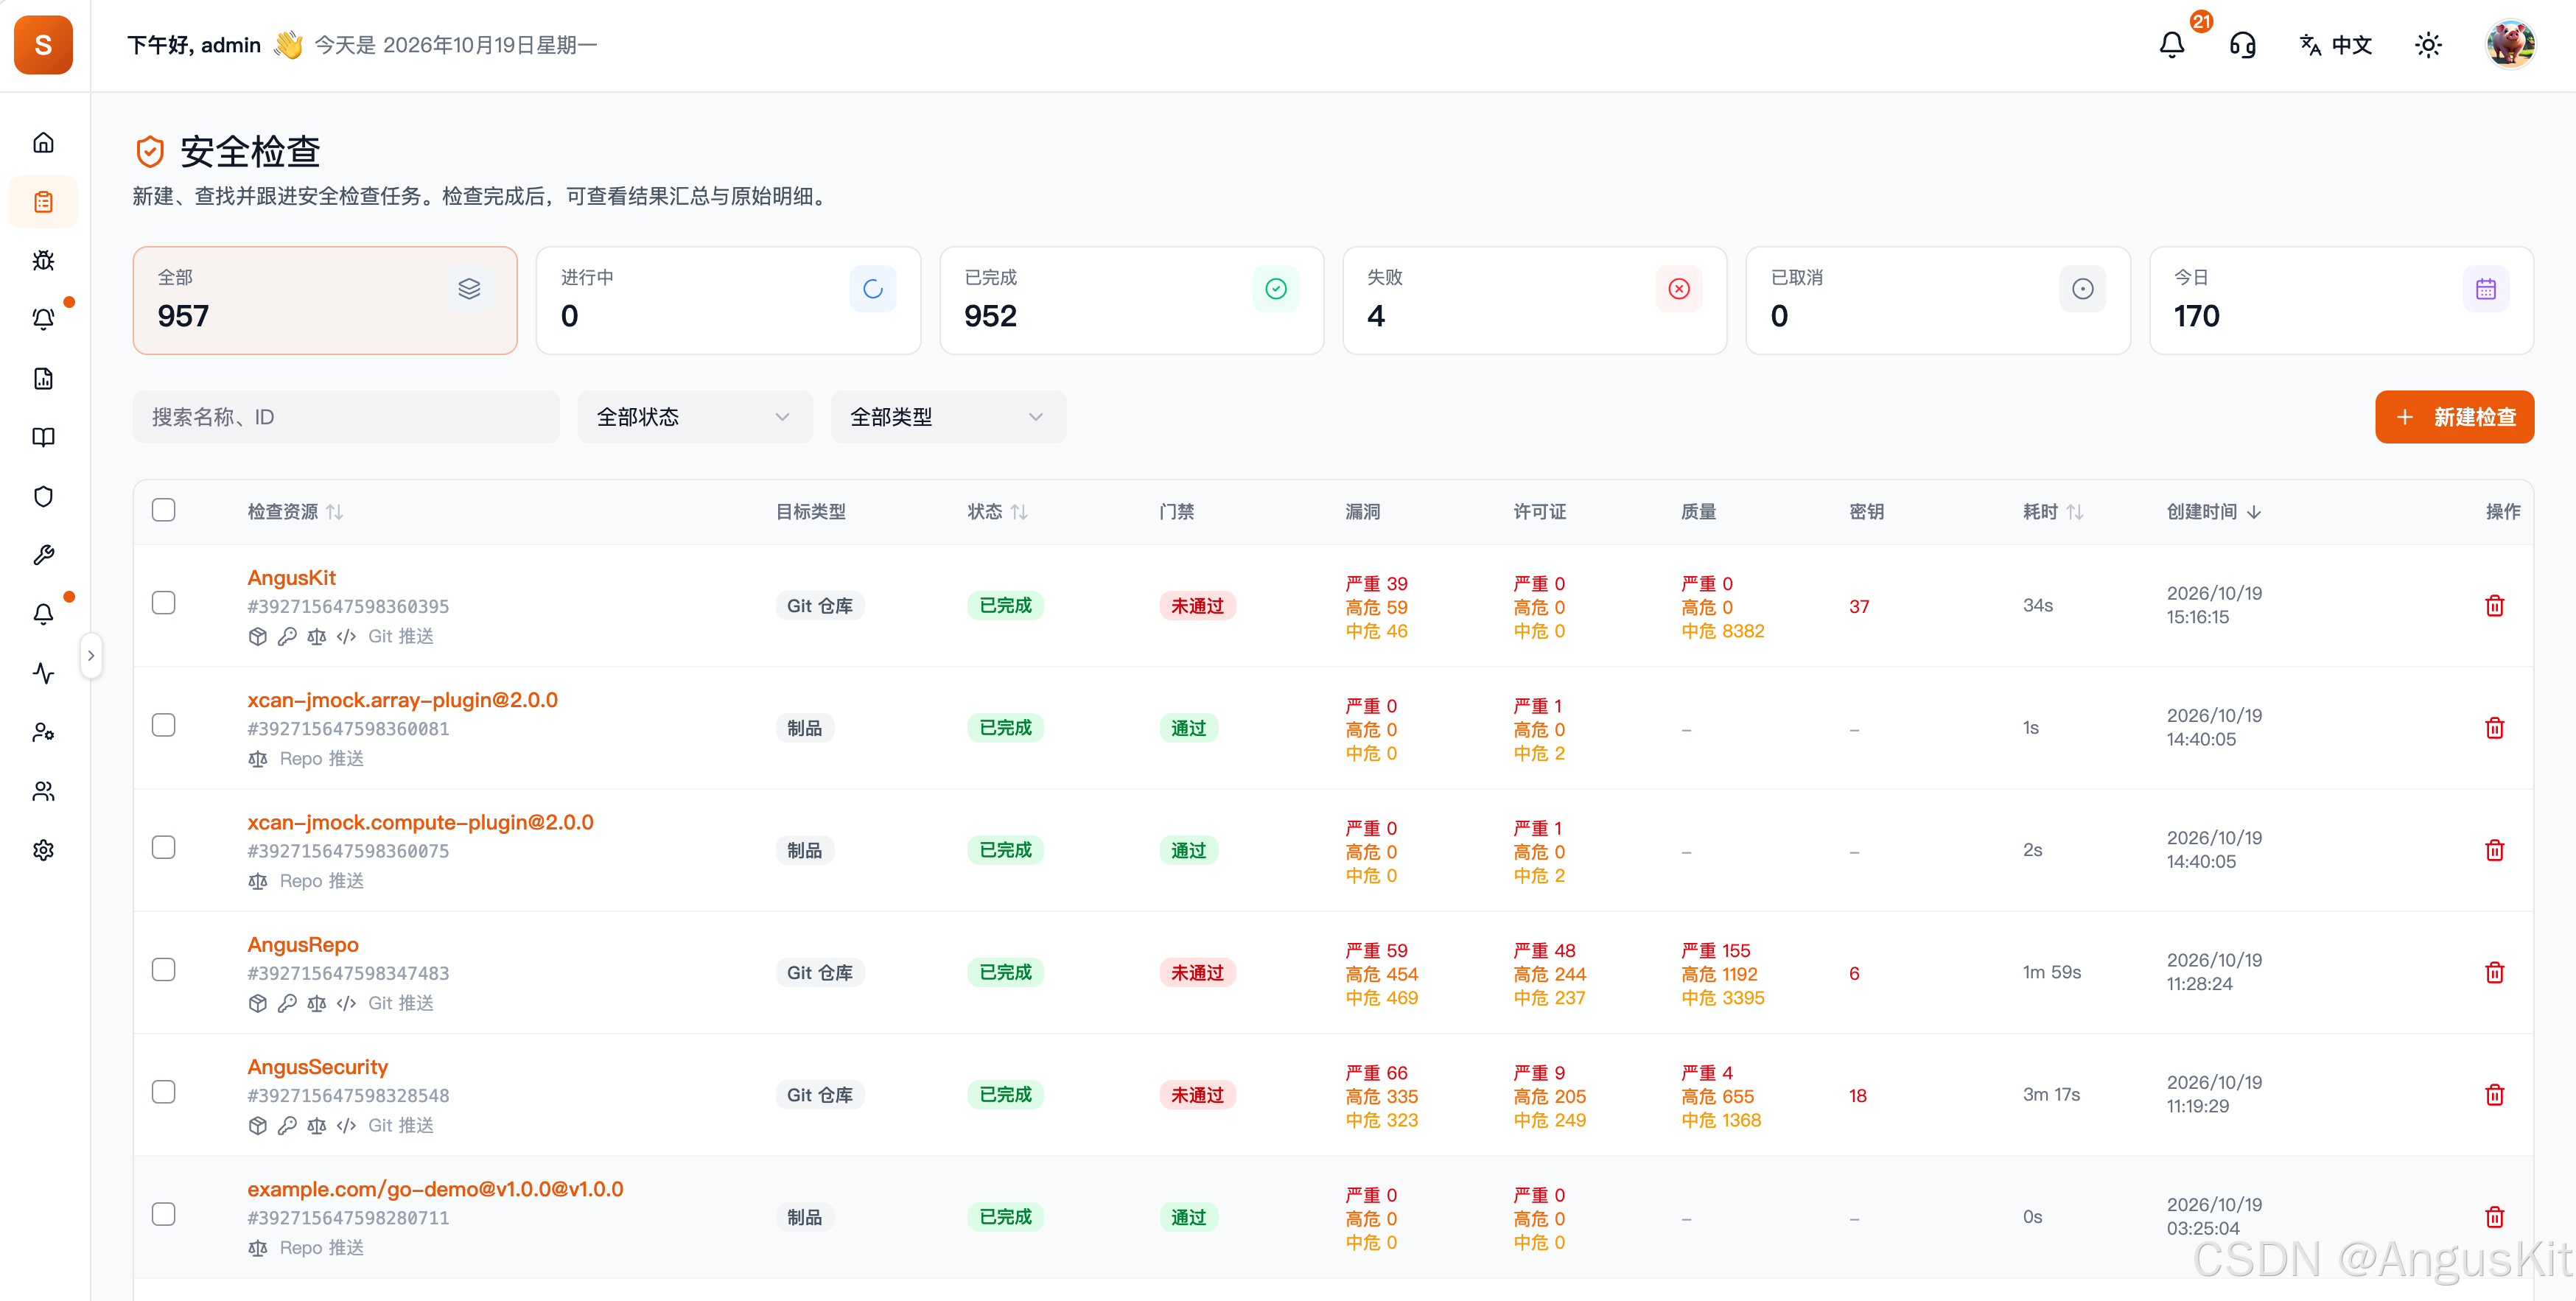Open the headset support icon
This screenshot has height=1301, width=2576.
click(x=2243, y=45)
